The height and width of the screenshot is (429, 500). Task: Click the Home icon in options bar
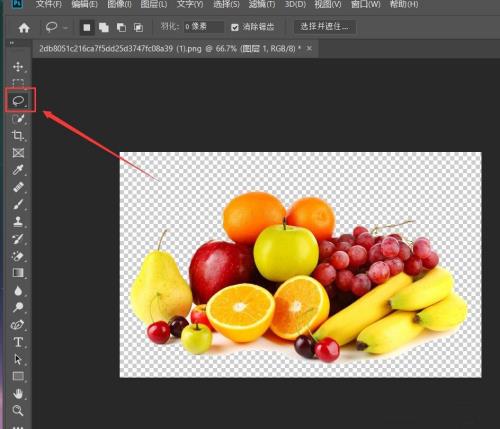(x=24, y=27)
